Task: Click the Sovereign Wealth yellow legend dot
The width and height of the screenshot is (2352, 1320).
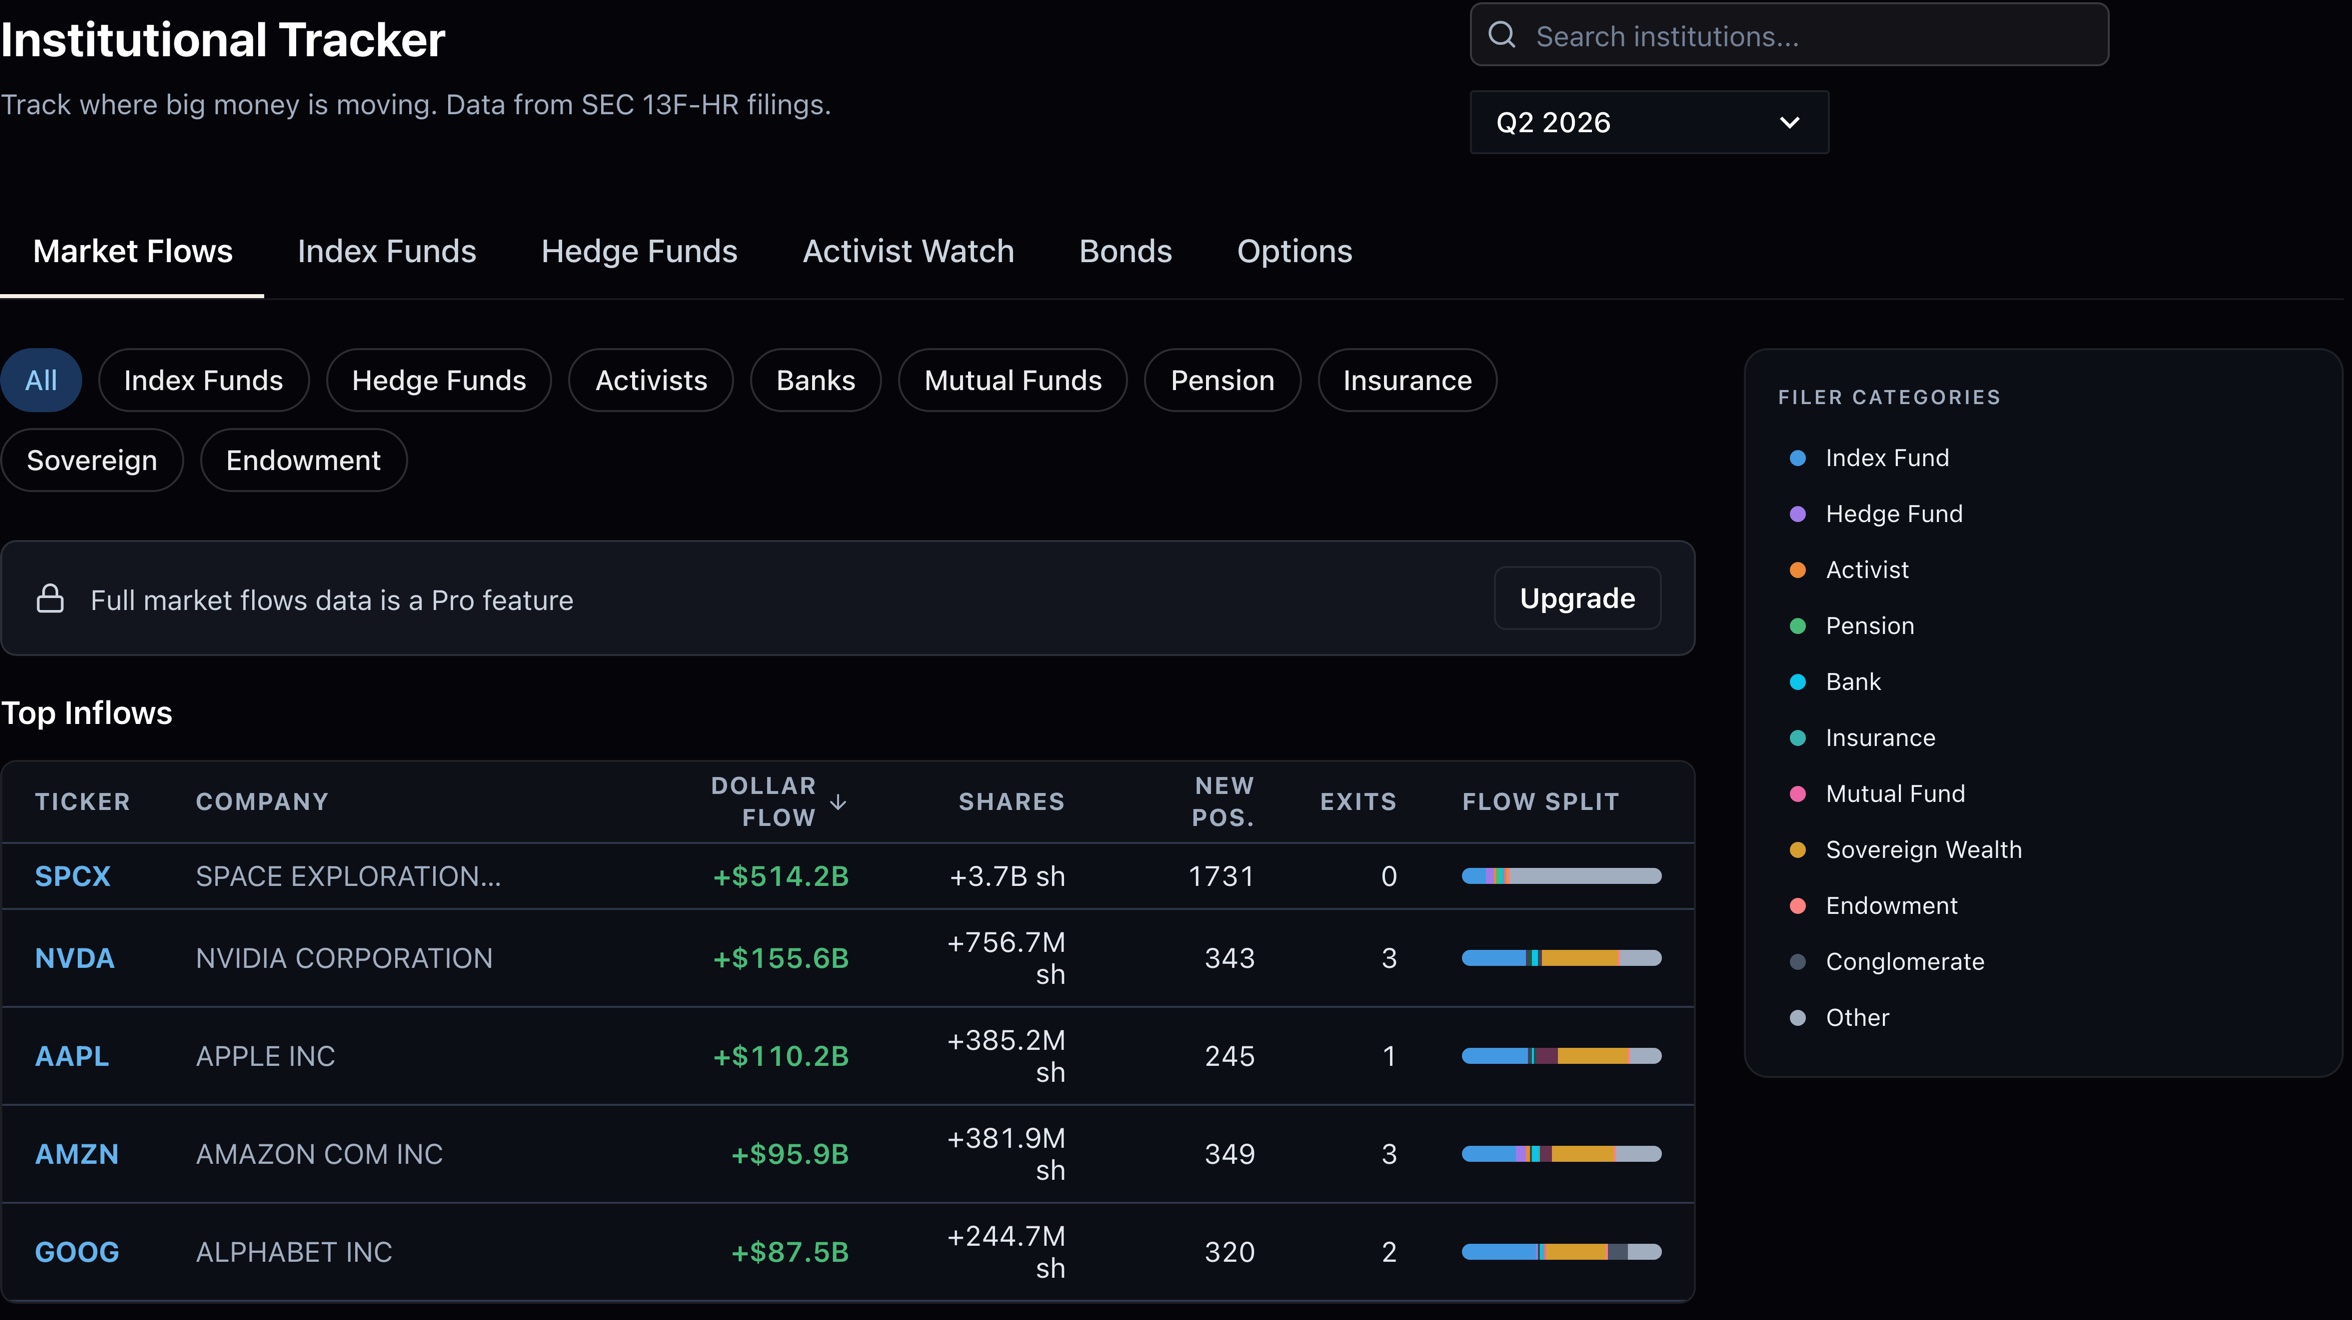Action: click(1797, 850)
